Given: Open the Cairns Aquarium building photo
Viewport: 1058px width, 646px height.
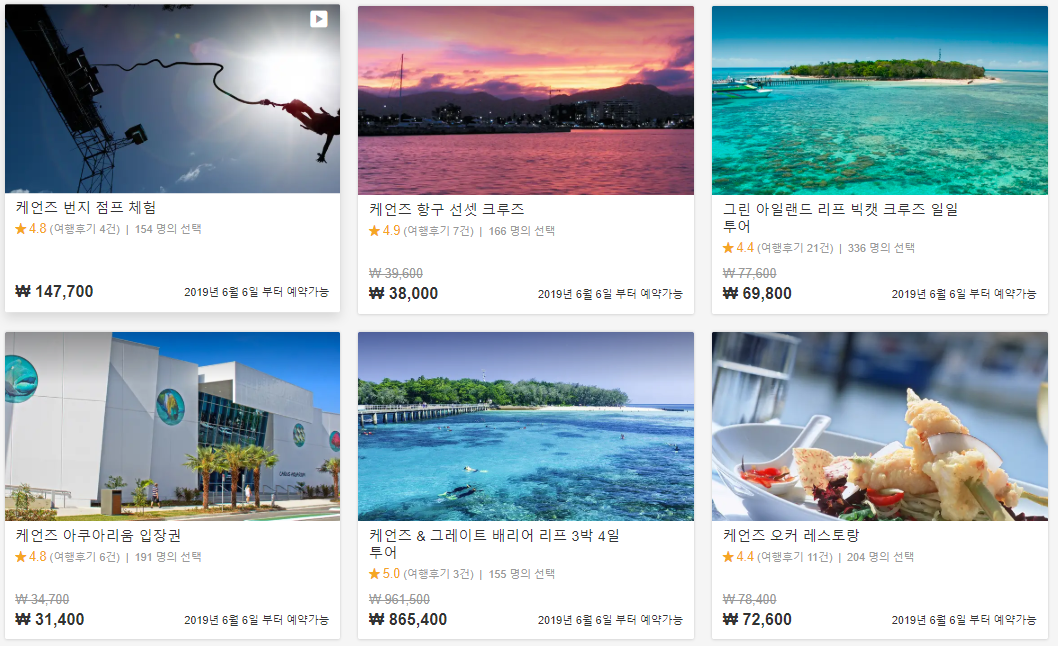Looking at the screenshot, I should pos(173,426).
